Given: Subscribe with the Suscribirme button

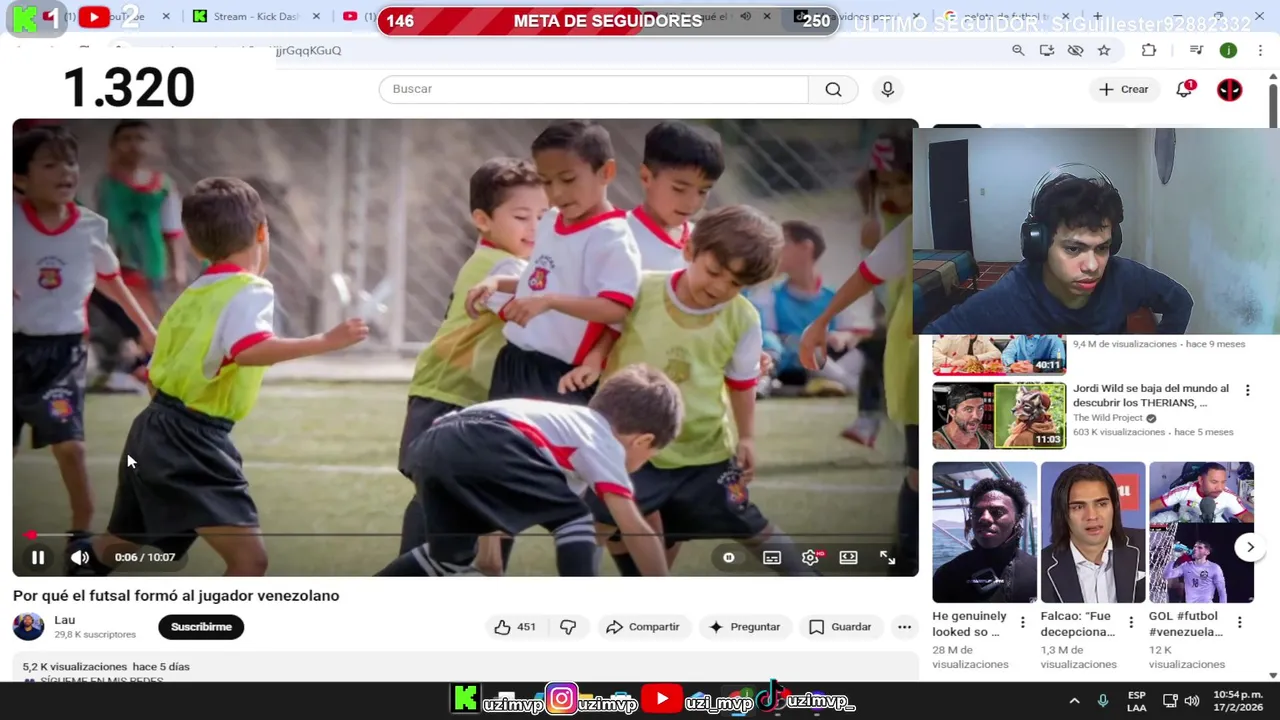Looking at the screenshot, I should tap(201, 627).
